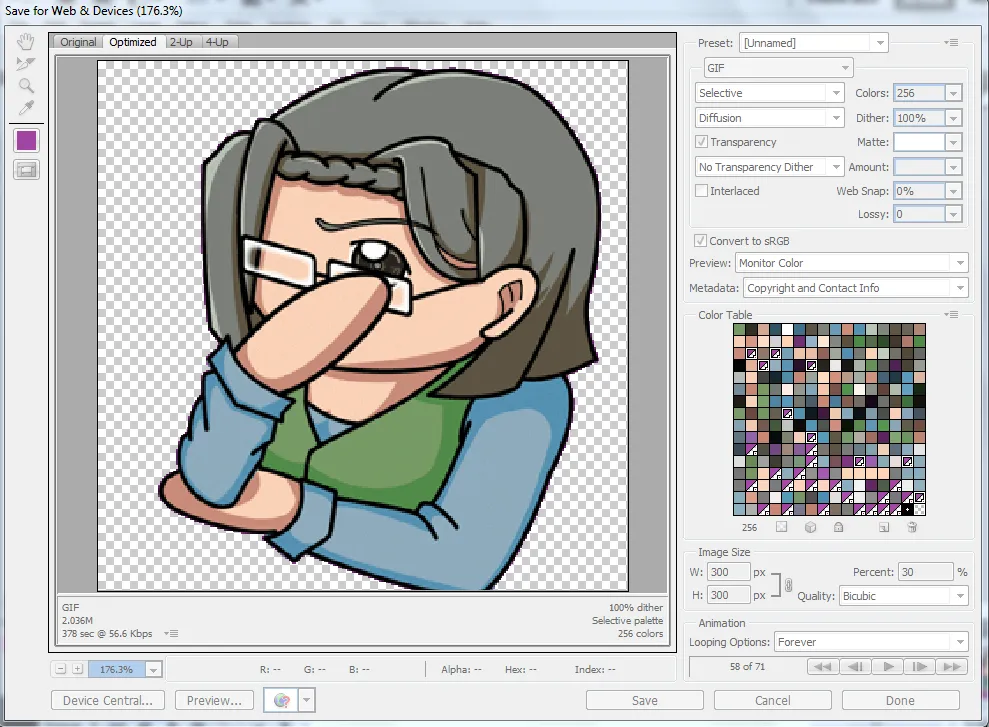Open the Preset dropdown
The height and width of the screenshot is (727, 989).
tap(814, 43)
